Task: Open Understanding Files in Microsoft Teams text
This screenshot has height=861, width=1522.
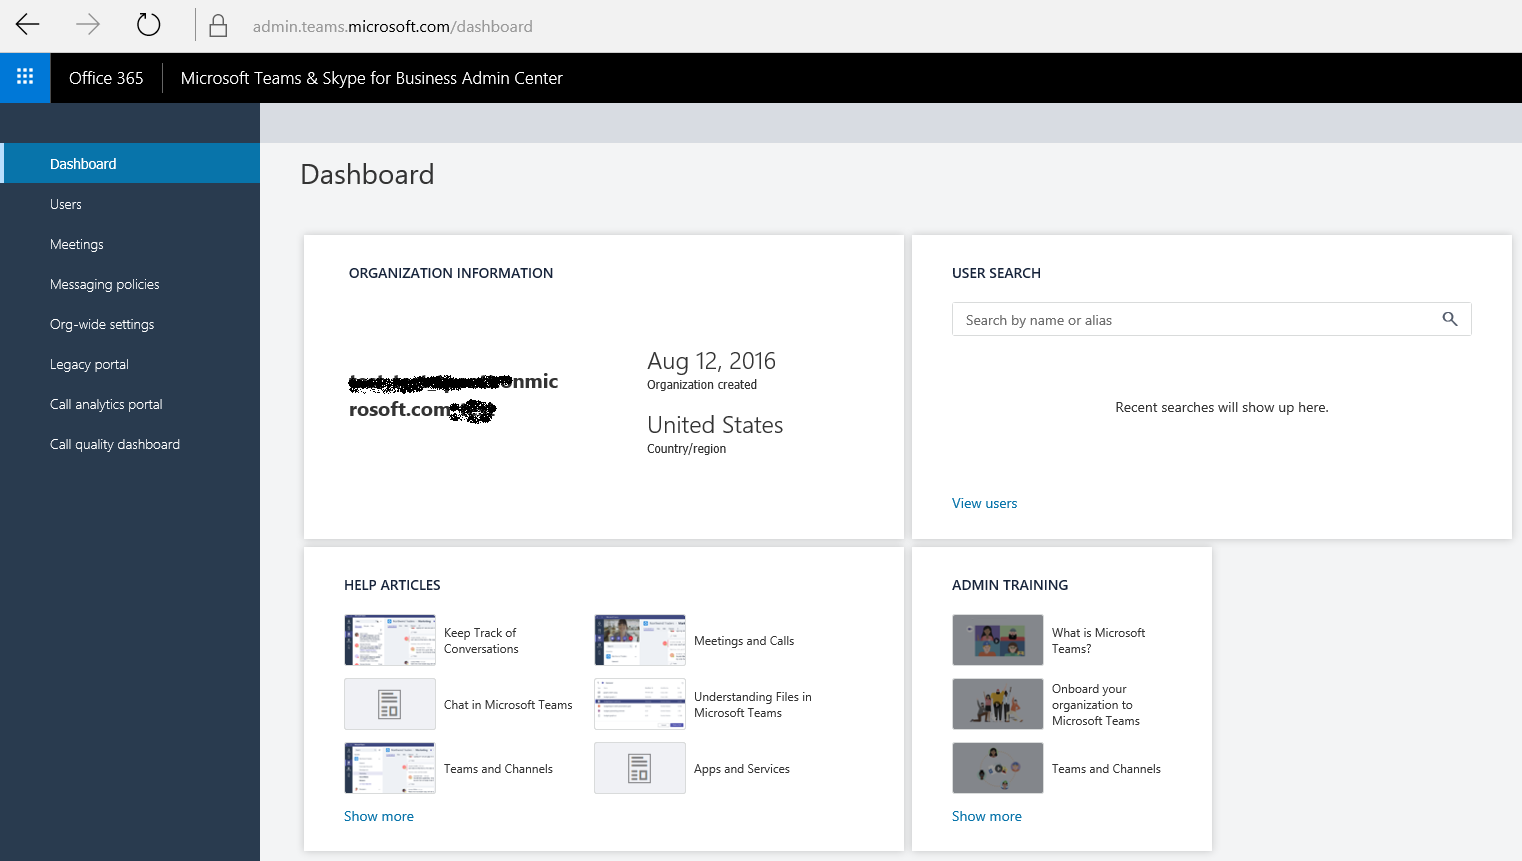Action: click(752, 705)
